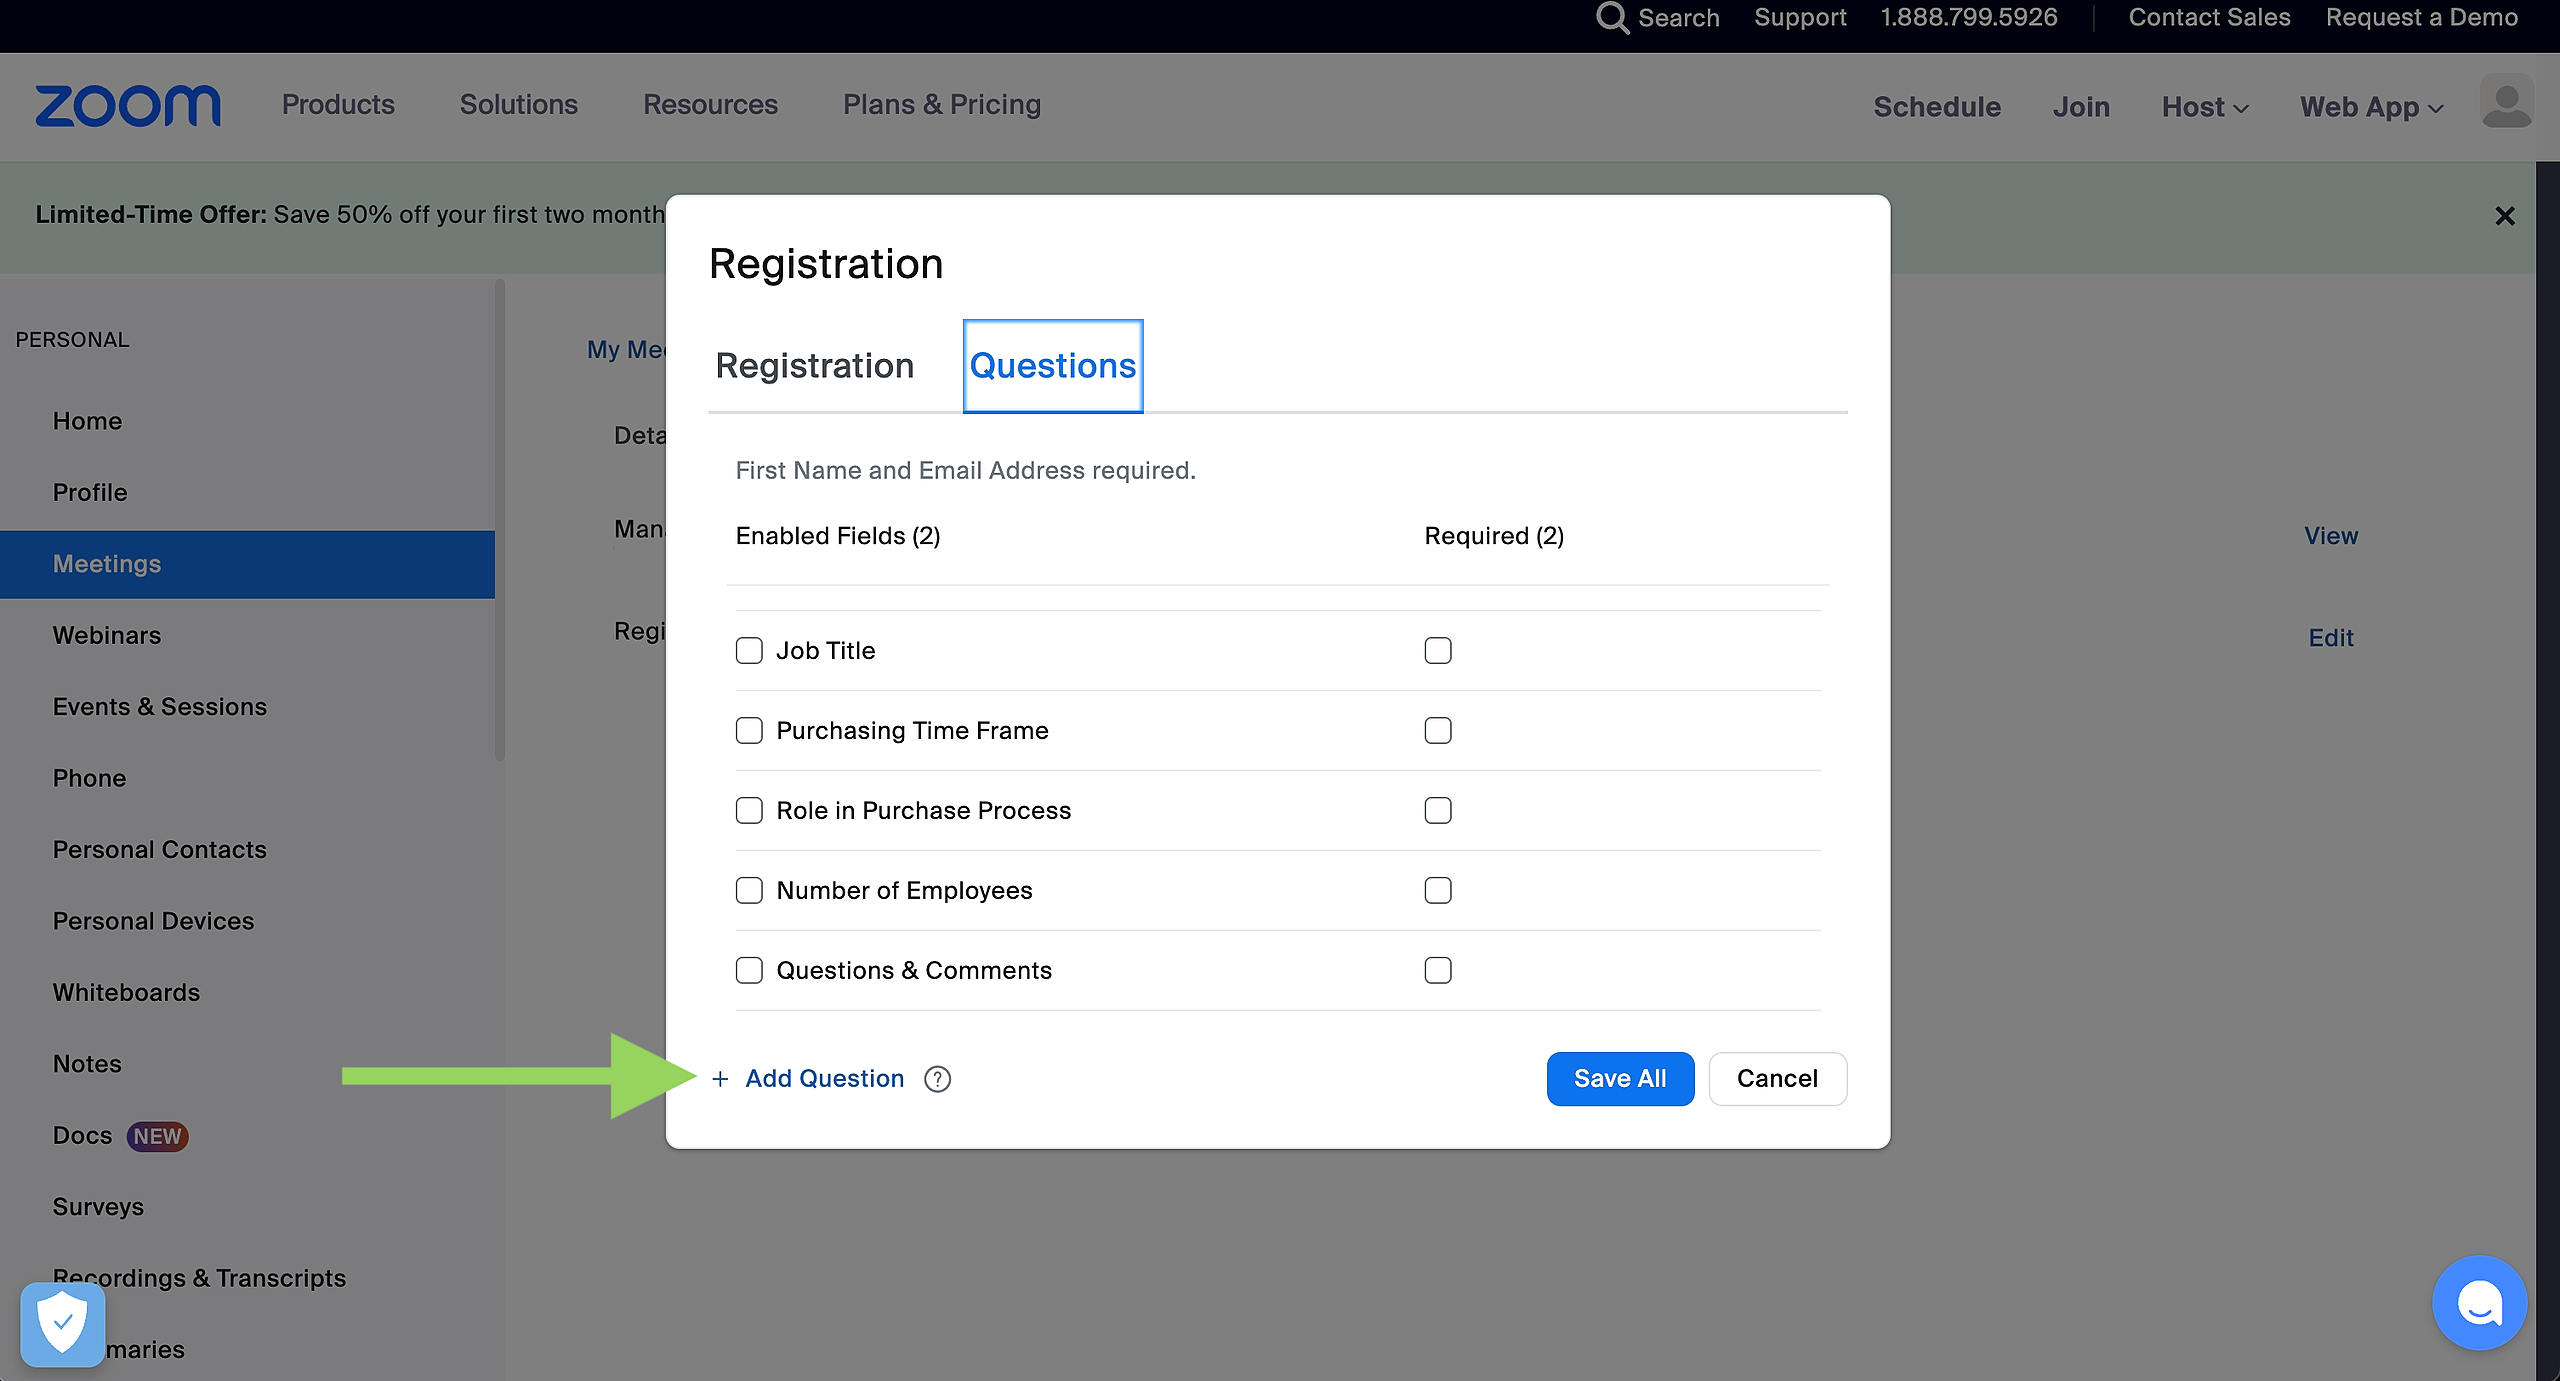This screenshot has height=1381, width=2560.
Task: Click the sidebar scrollbar
Action: [499, 520]
